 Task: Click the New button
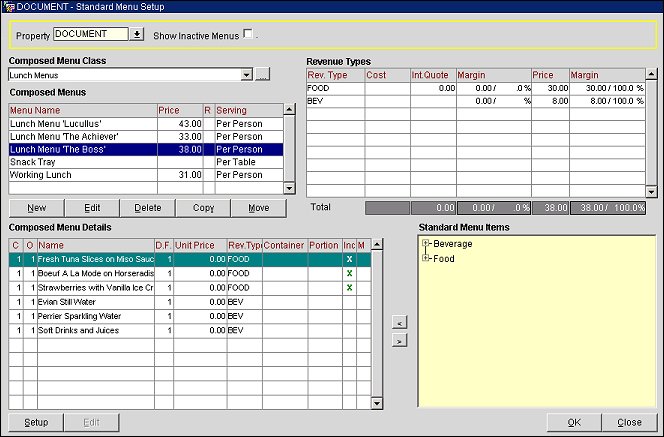pyautogui.click(x=36, y=208)
